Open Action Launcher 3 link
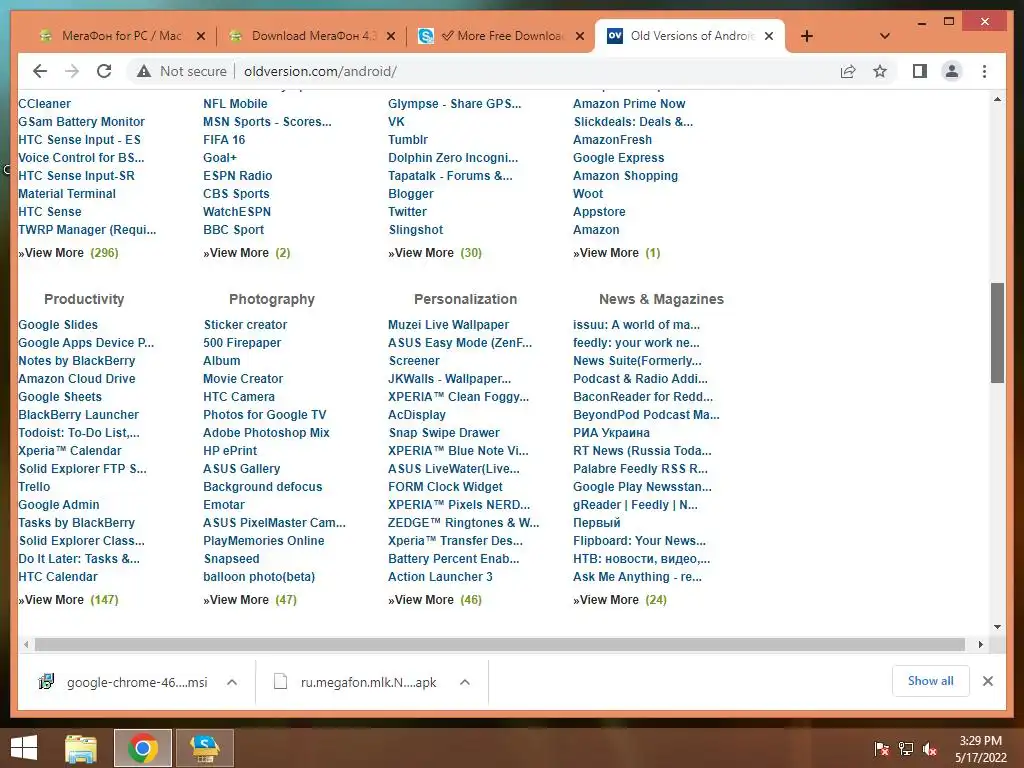Viewport: 1024px width, 768px height. tap(440, 577)
